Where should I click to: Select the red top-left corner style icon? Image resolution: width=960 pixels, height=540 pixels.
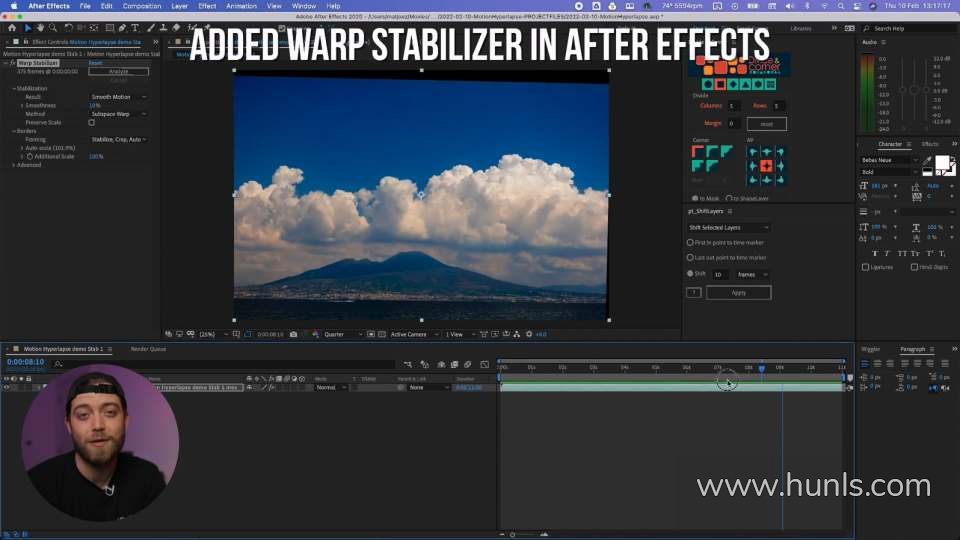[697, 151]
